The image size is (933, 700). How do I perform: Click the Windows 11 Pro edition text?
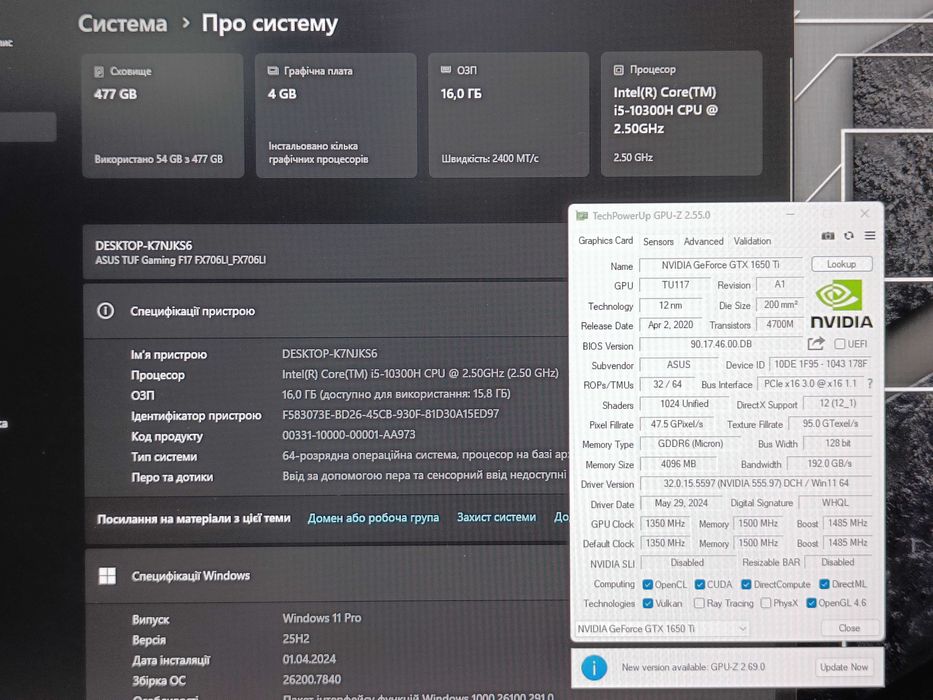coord(322,618)
